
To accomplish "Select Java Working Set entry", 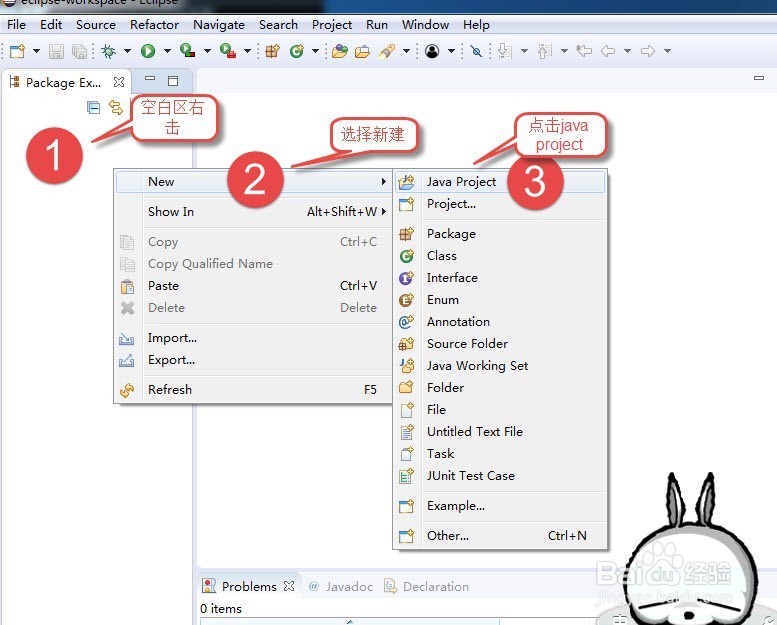I will (x=500, y=366).
